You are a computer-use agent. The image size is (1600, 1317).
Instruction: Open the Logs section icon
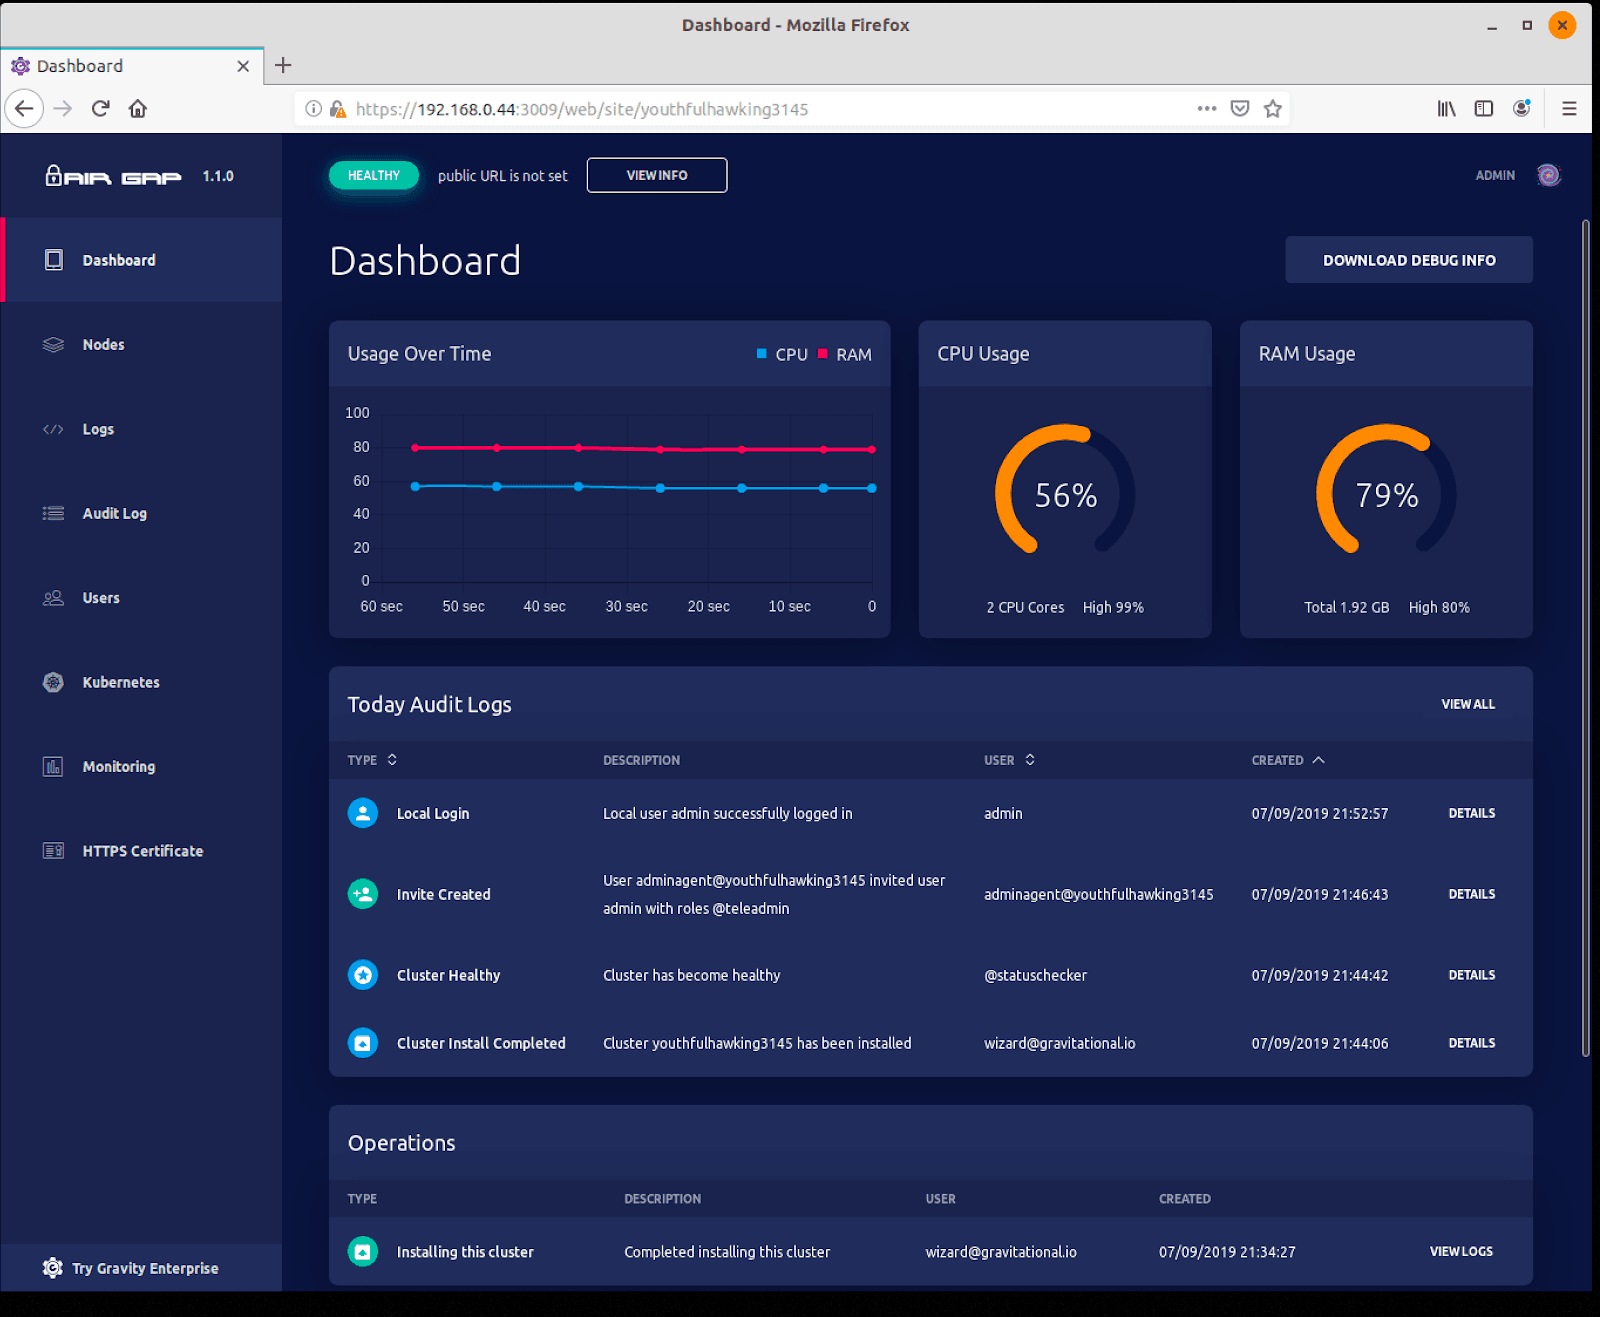[53, 429]
